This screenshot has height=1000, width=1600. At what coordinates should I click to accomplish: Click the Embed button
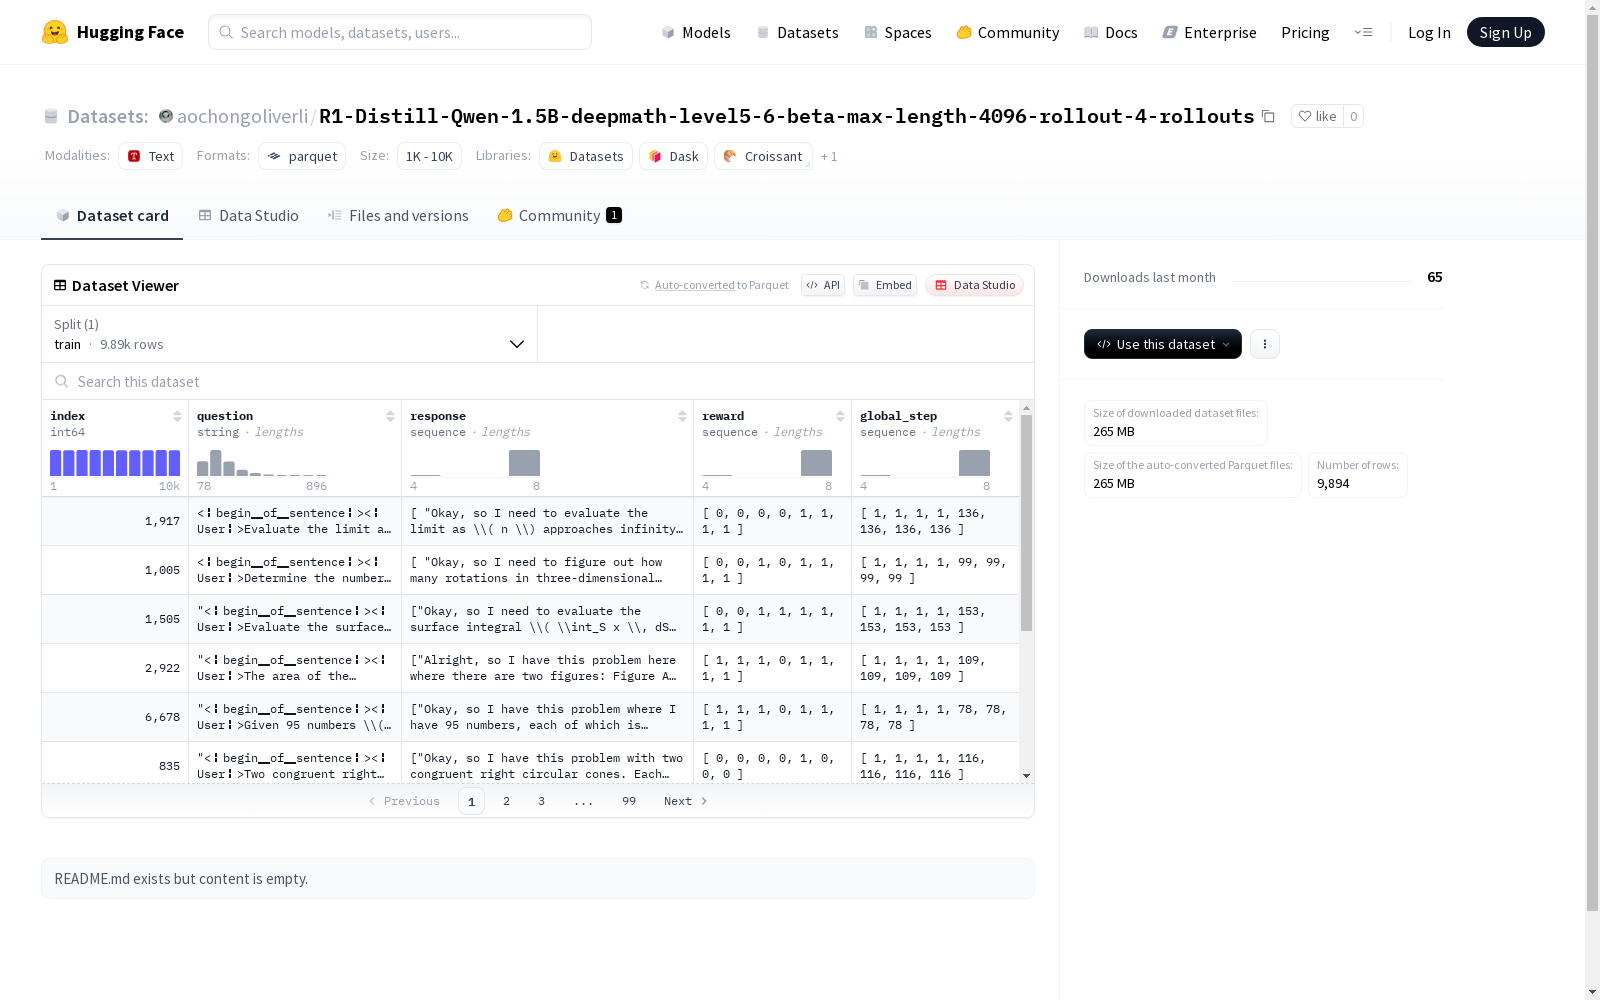885,285
